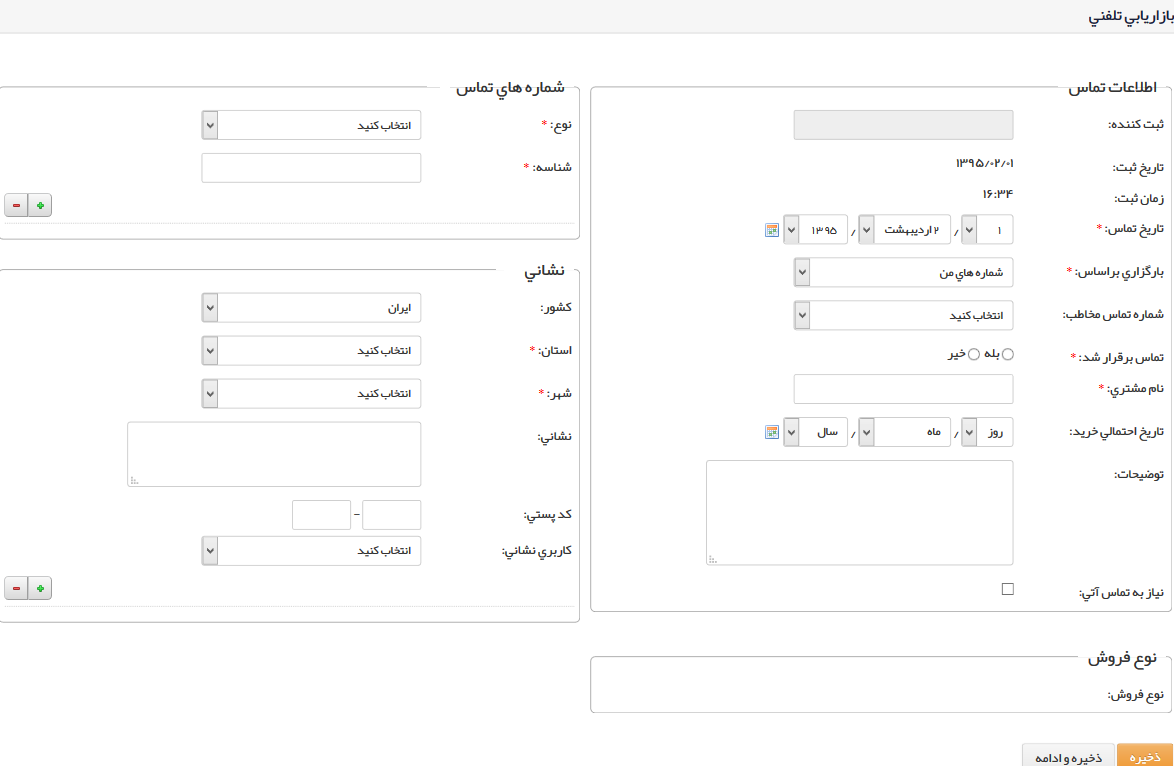Open the روز dropdown of purchase date
This screenshot has height=766, width=1174.
pyautogui.click(x=987, y=432)
